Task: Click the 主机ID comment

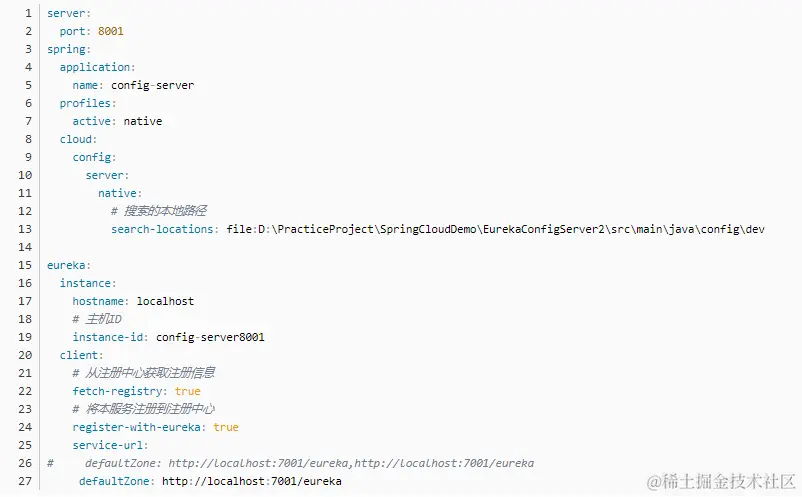Action: 97,319
